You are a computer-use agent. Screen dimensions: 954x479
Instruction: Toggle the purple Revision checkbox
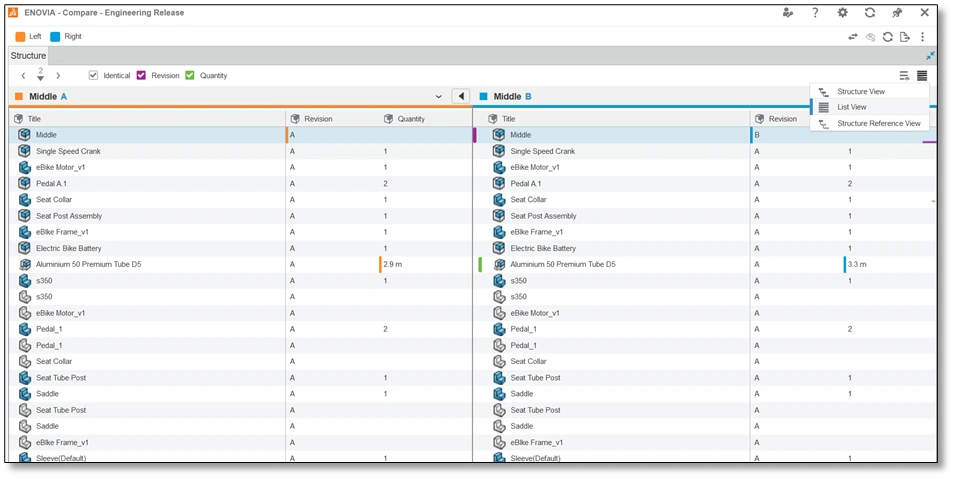click(141, 75)
